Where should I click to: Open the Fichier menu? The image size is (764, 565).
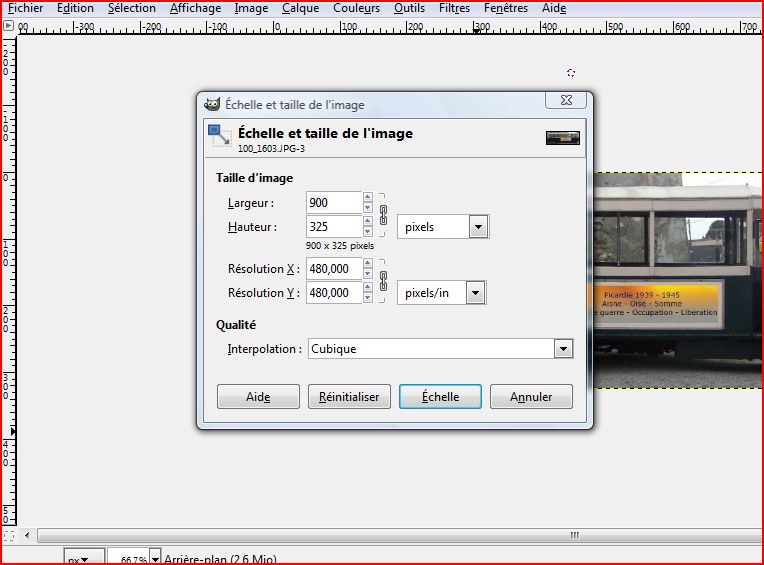point(26,8)
